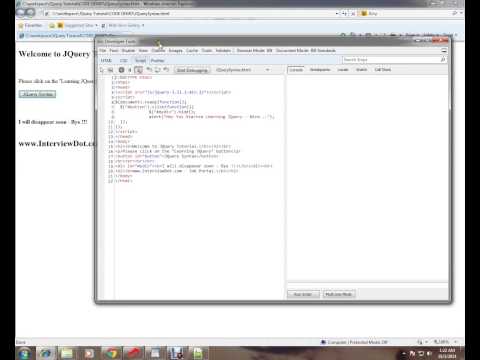This screenshot has width=480, height=360.
Task: Click the refresh icon beside address bar
Action: (x=345, y=14)
